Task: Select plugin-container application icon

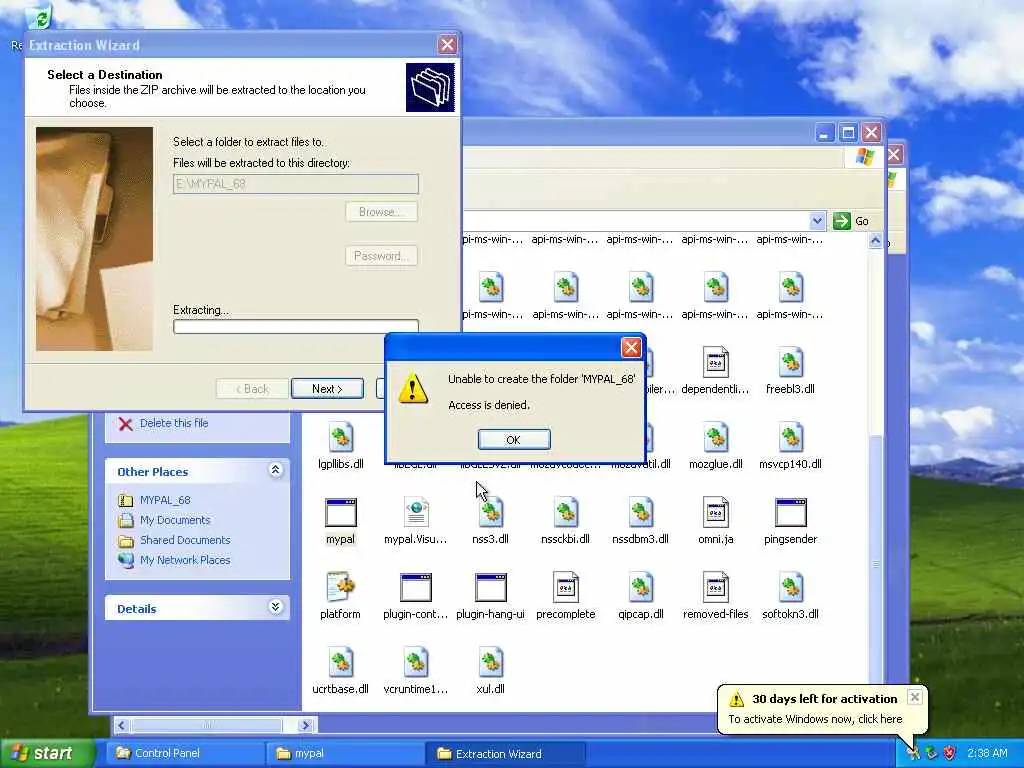Action: [415, 588]
